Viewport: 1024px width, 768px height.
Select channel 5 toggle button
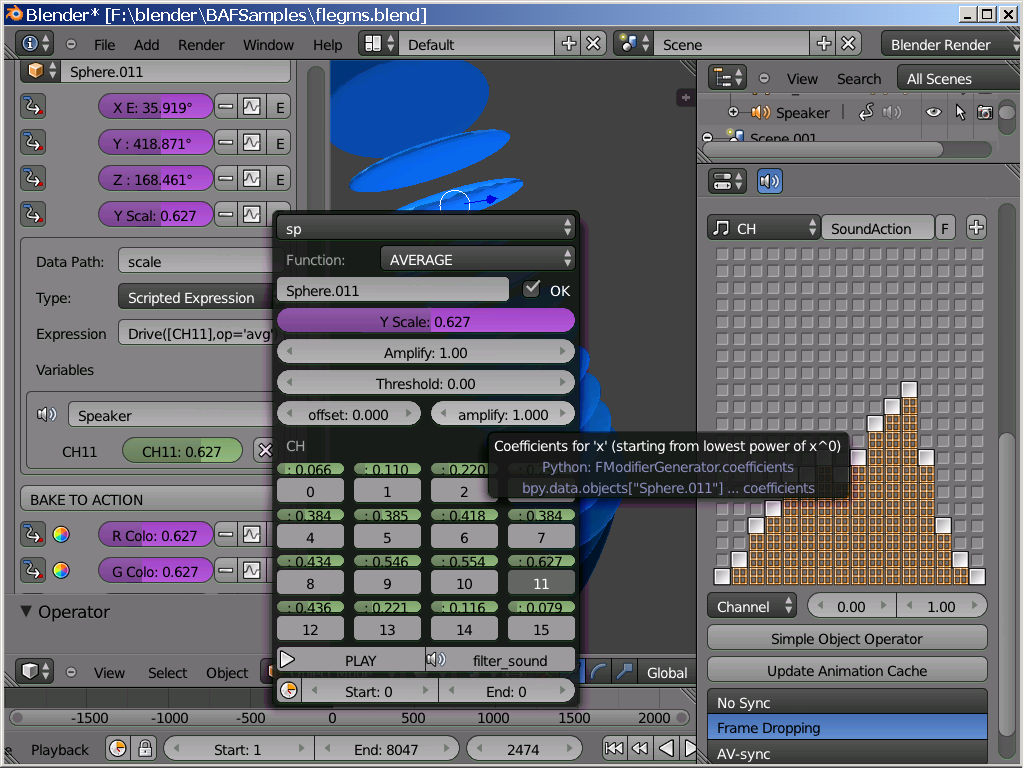[x=387, y=537]
